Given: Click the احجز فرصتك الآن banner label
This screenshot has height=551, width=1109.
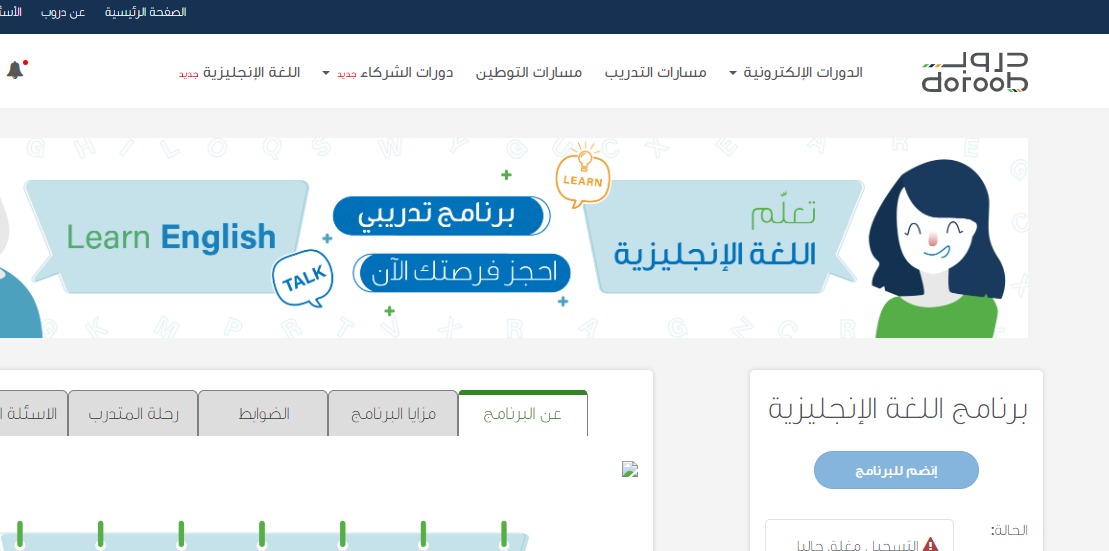Looking at the screenshot, I should [463, 270].
